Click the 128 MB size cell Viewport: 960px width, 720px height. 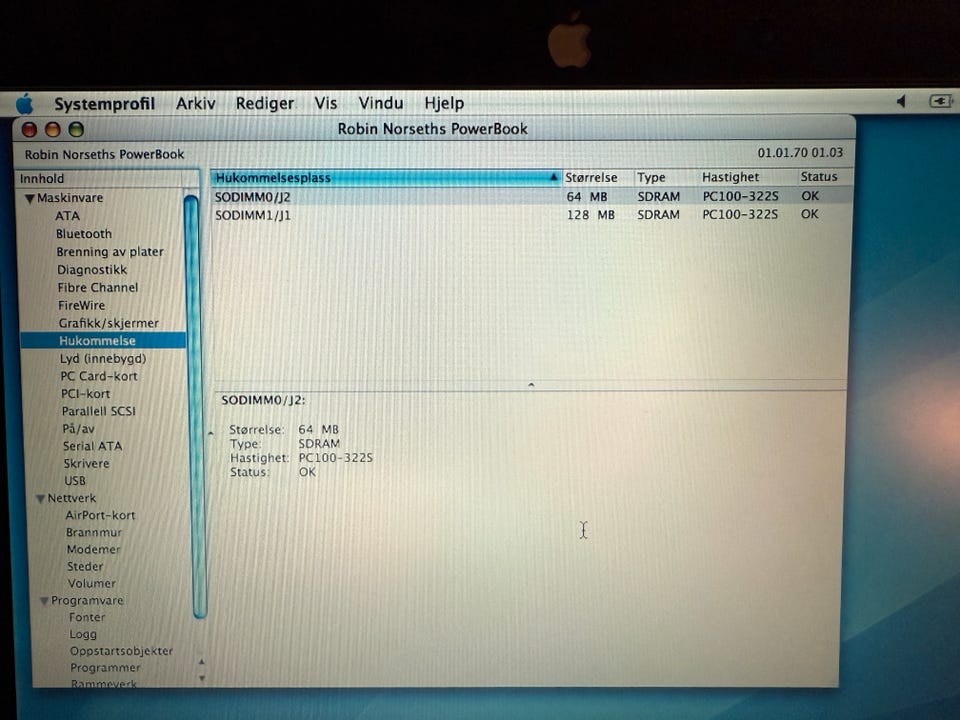point(590,215)
